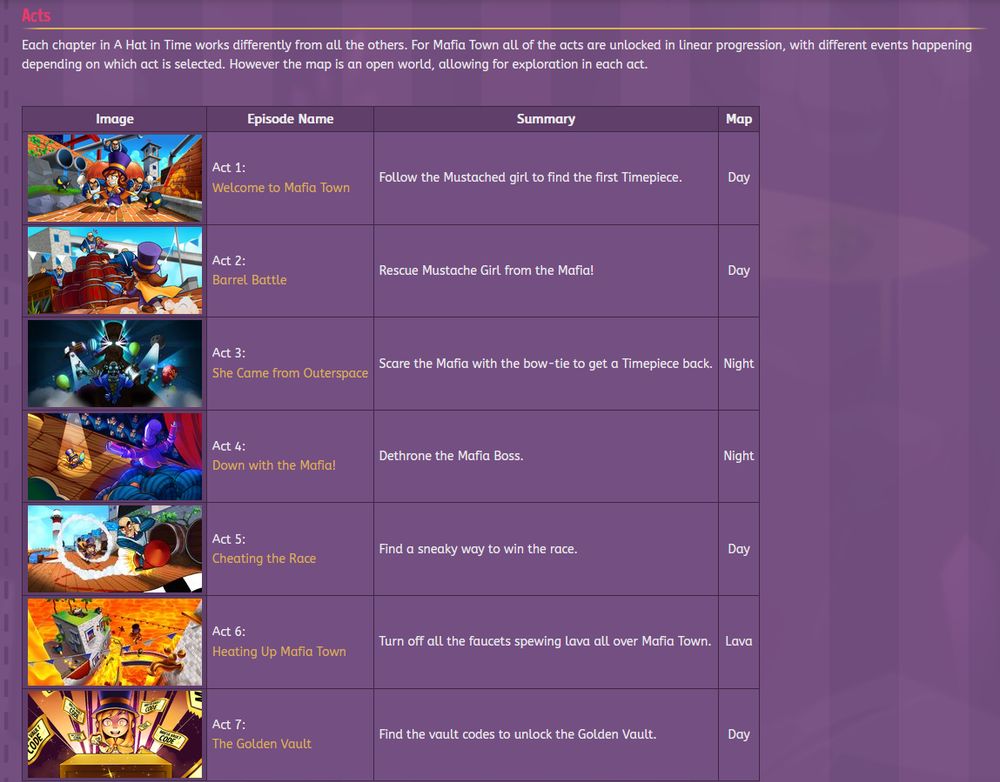
Task: Click the Act 4 Mafia Boss stage image
Action: (115, 456)
